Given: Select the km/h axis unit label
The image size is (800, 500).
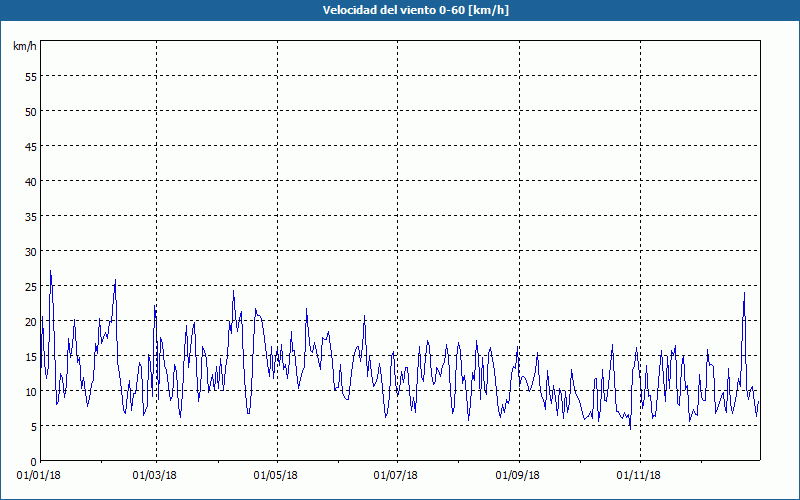Looking at the screenshot, I should point(24,46).
